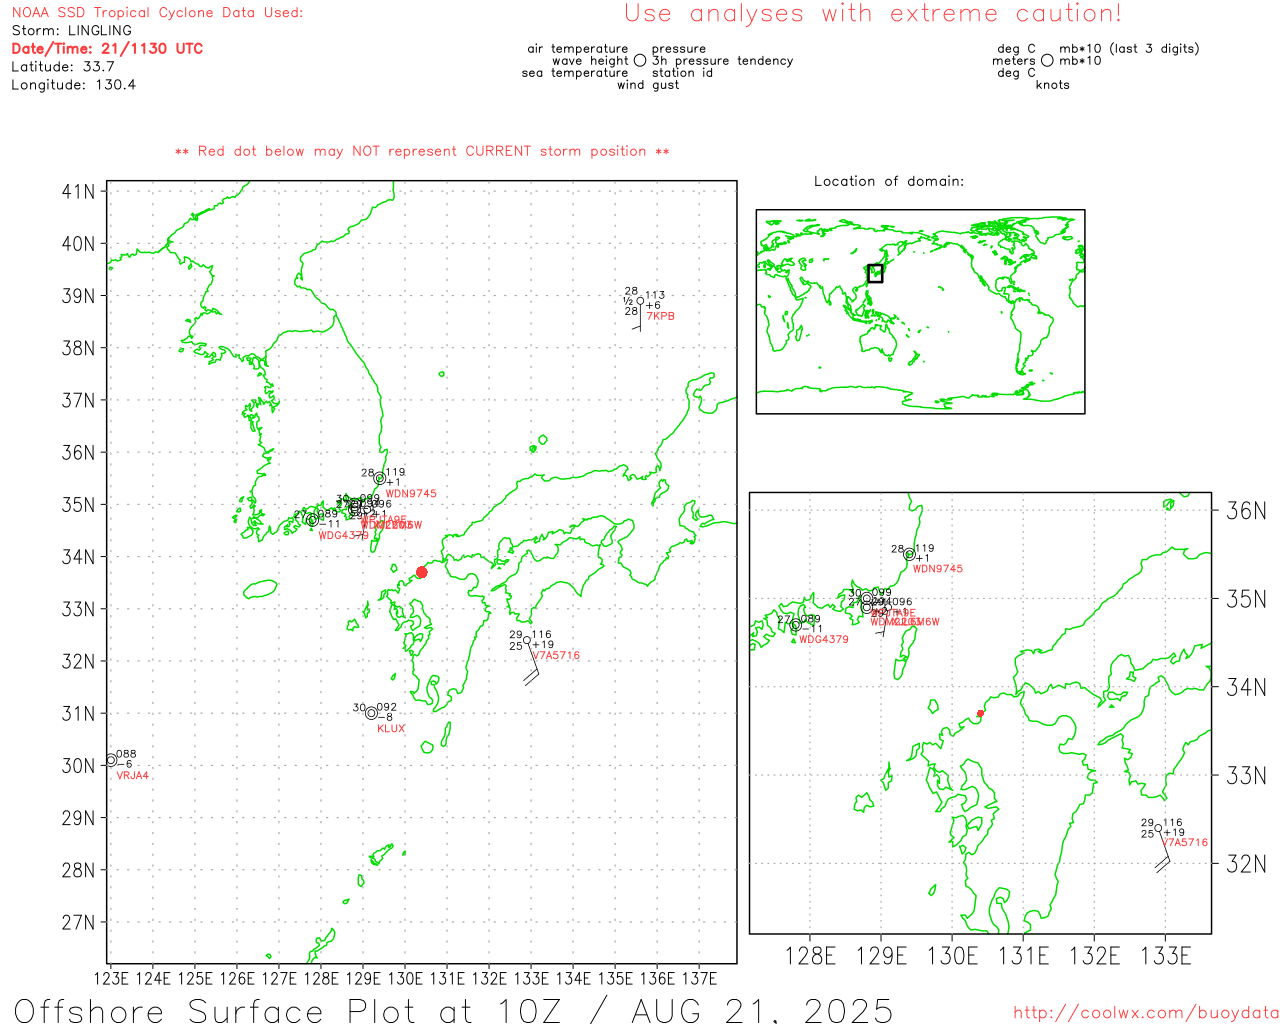Viewport: 1280px width, 1024px height.
Task: Click the red WDG4379 label in the zoomed map
Action: coord(824,639)
